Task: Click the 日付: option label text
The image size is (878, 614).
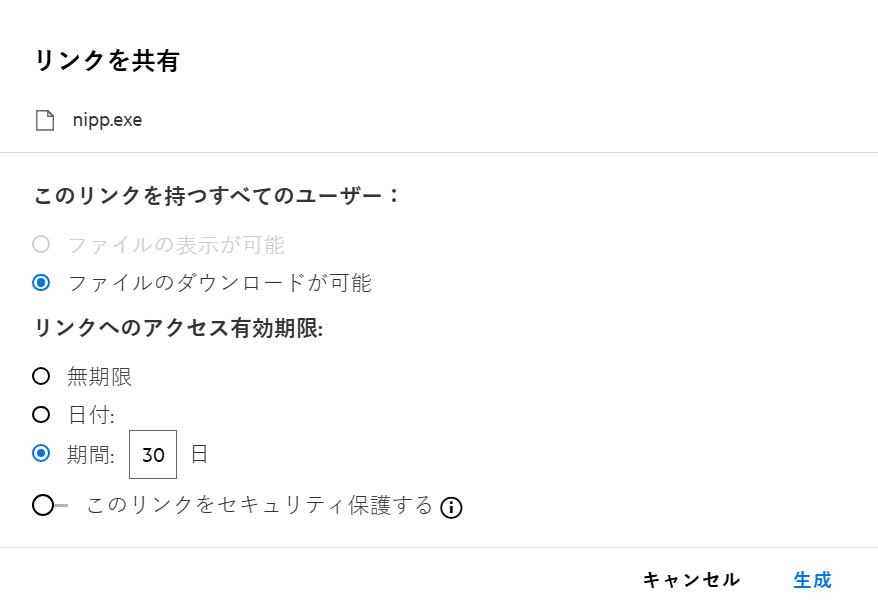Action: click(91, 415)
